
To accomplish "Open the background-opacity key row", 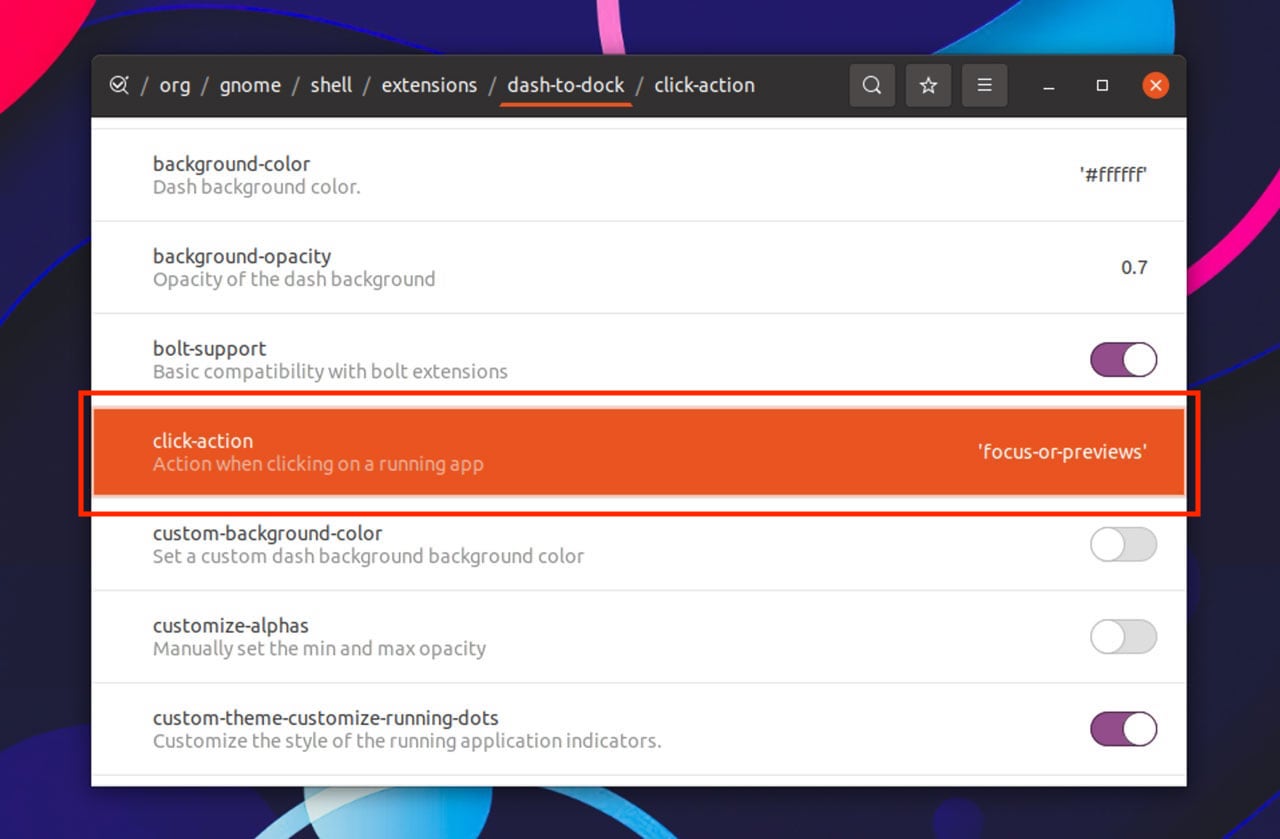I will (639, 268).
